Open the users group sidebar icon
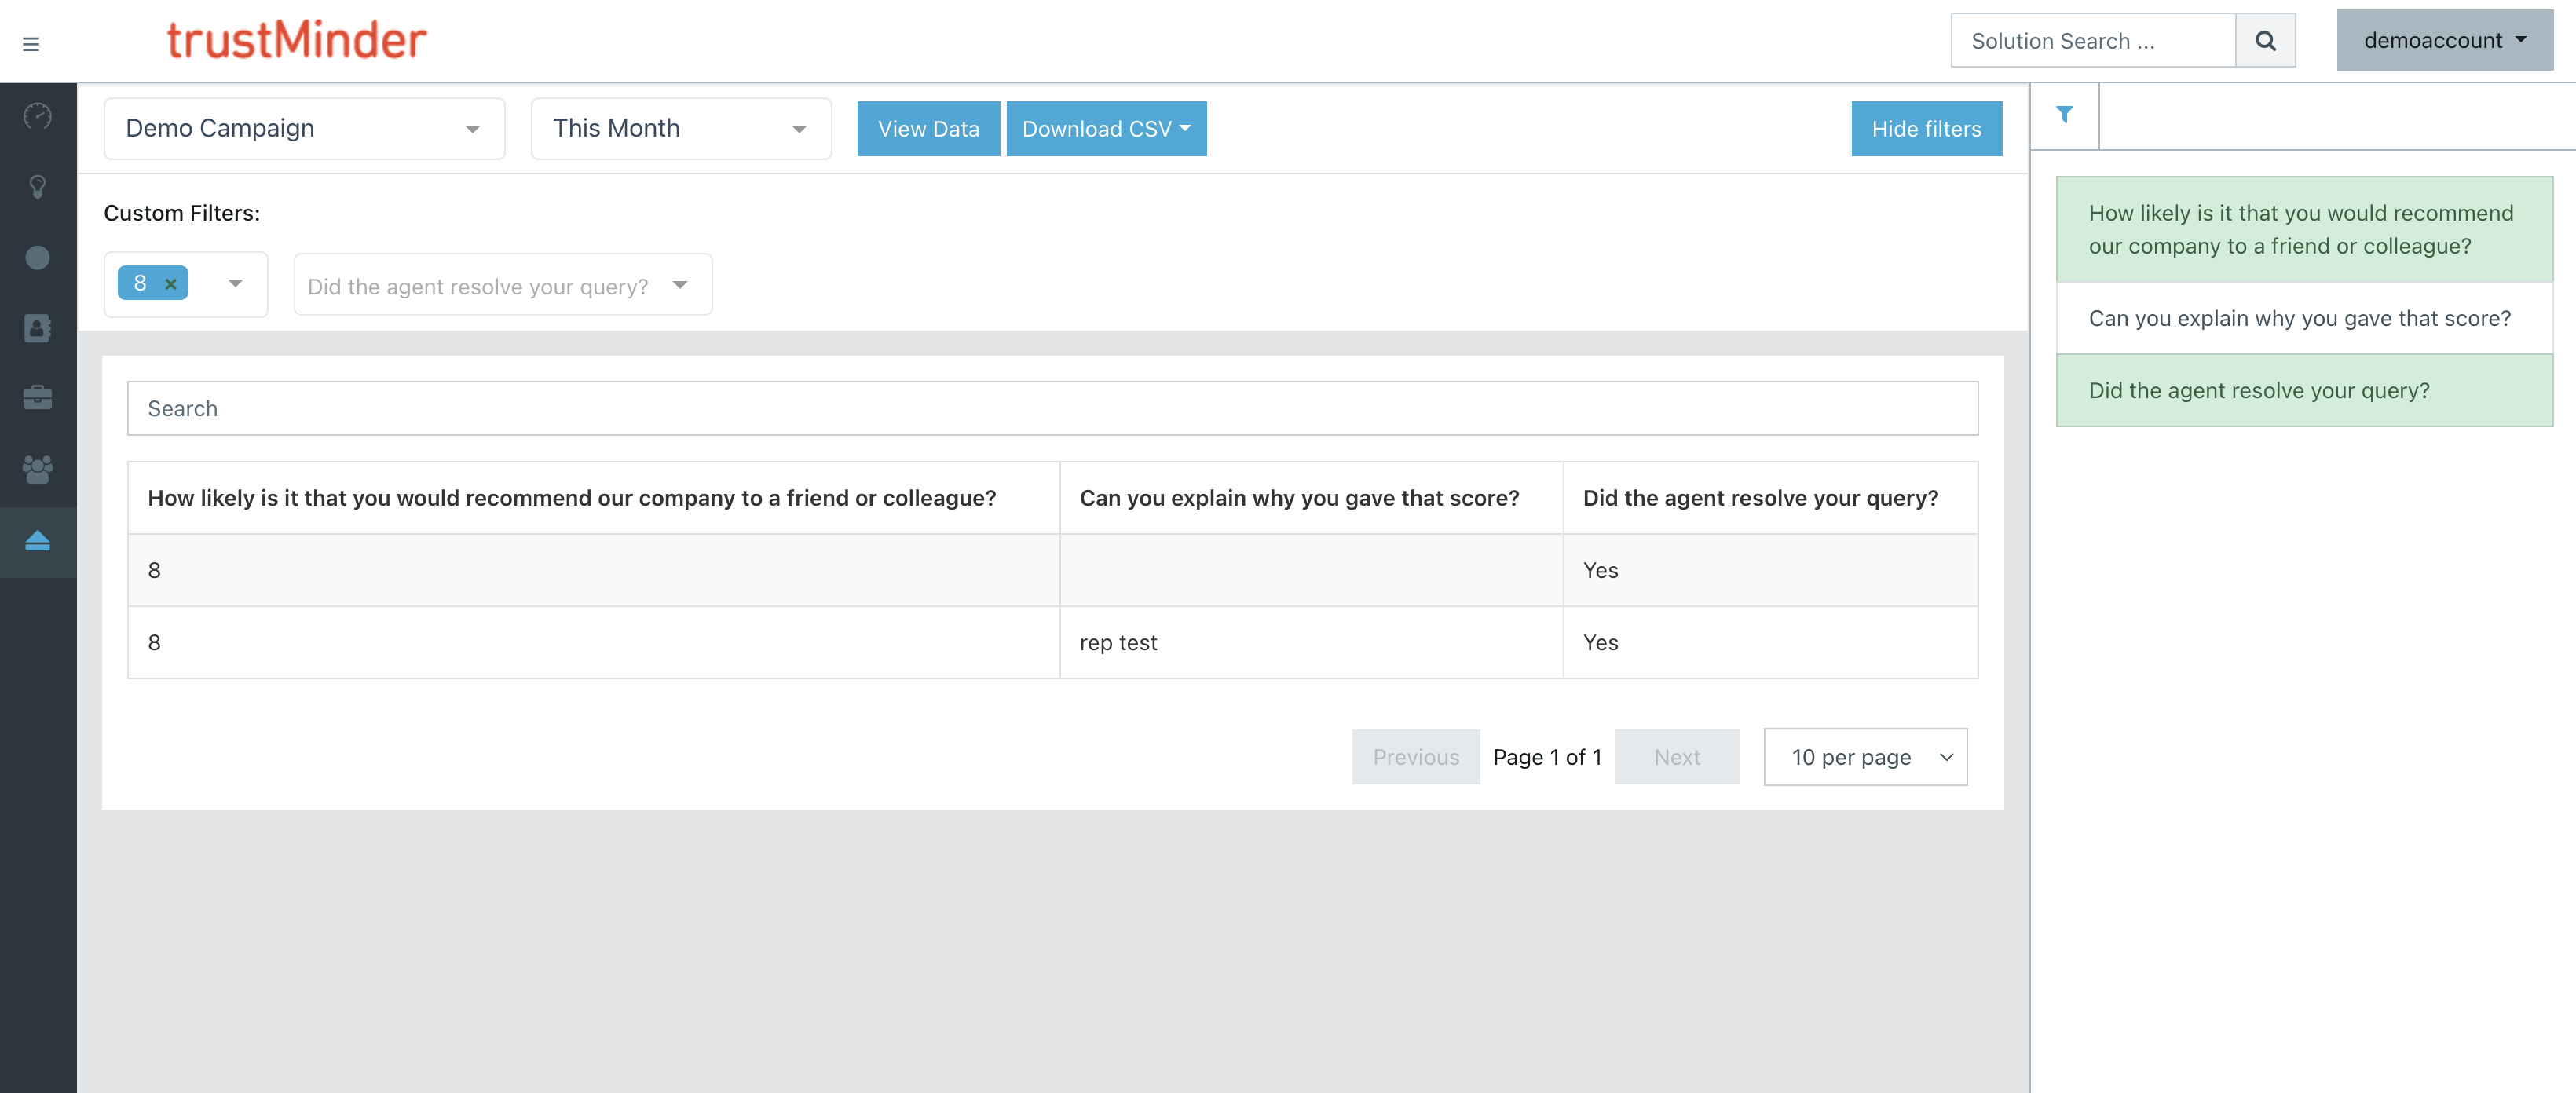2576x1093 pixels. (38, 469)
